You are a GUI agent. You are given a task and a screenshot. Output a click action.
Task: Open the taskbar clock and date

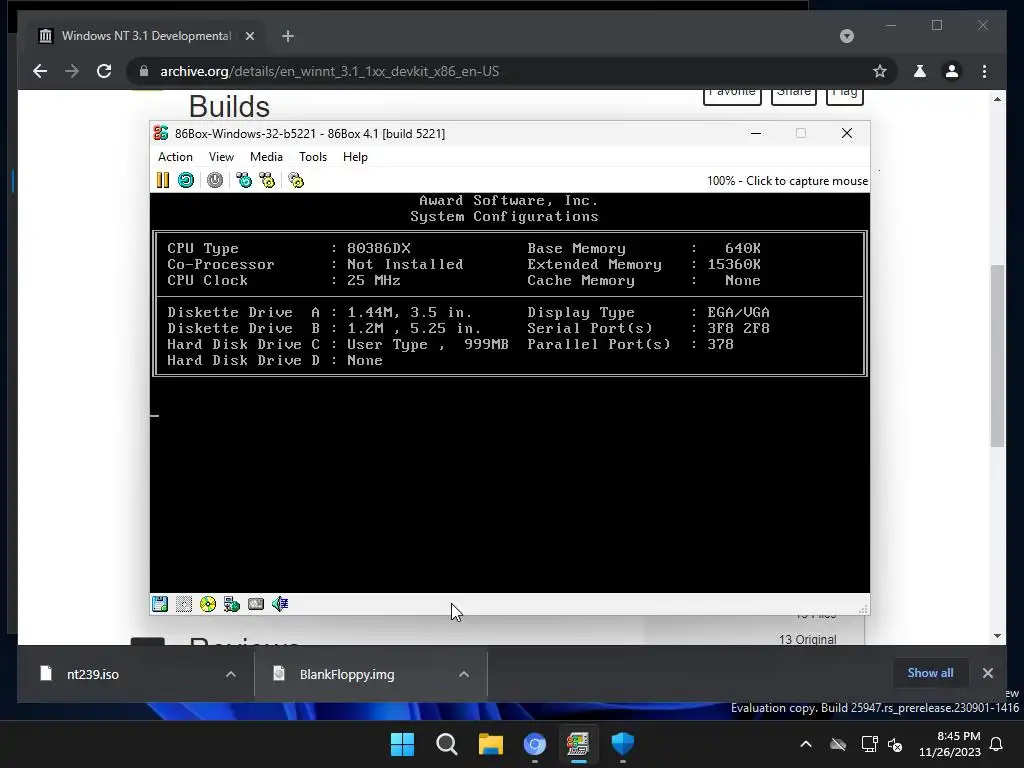(x=950, y=744)
